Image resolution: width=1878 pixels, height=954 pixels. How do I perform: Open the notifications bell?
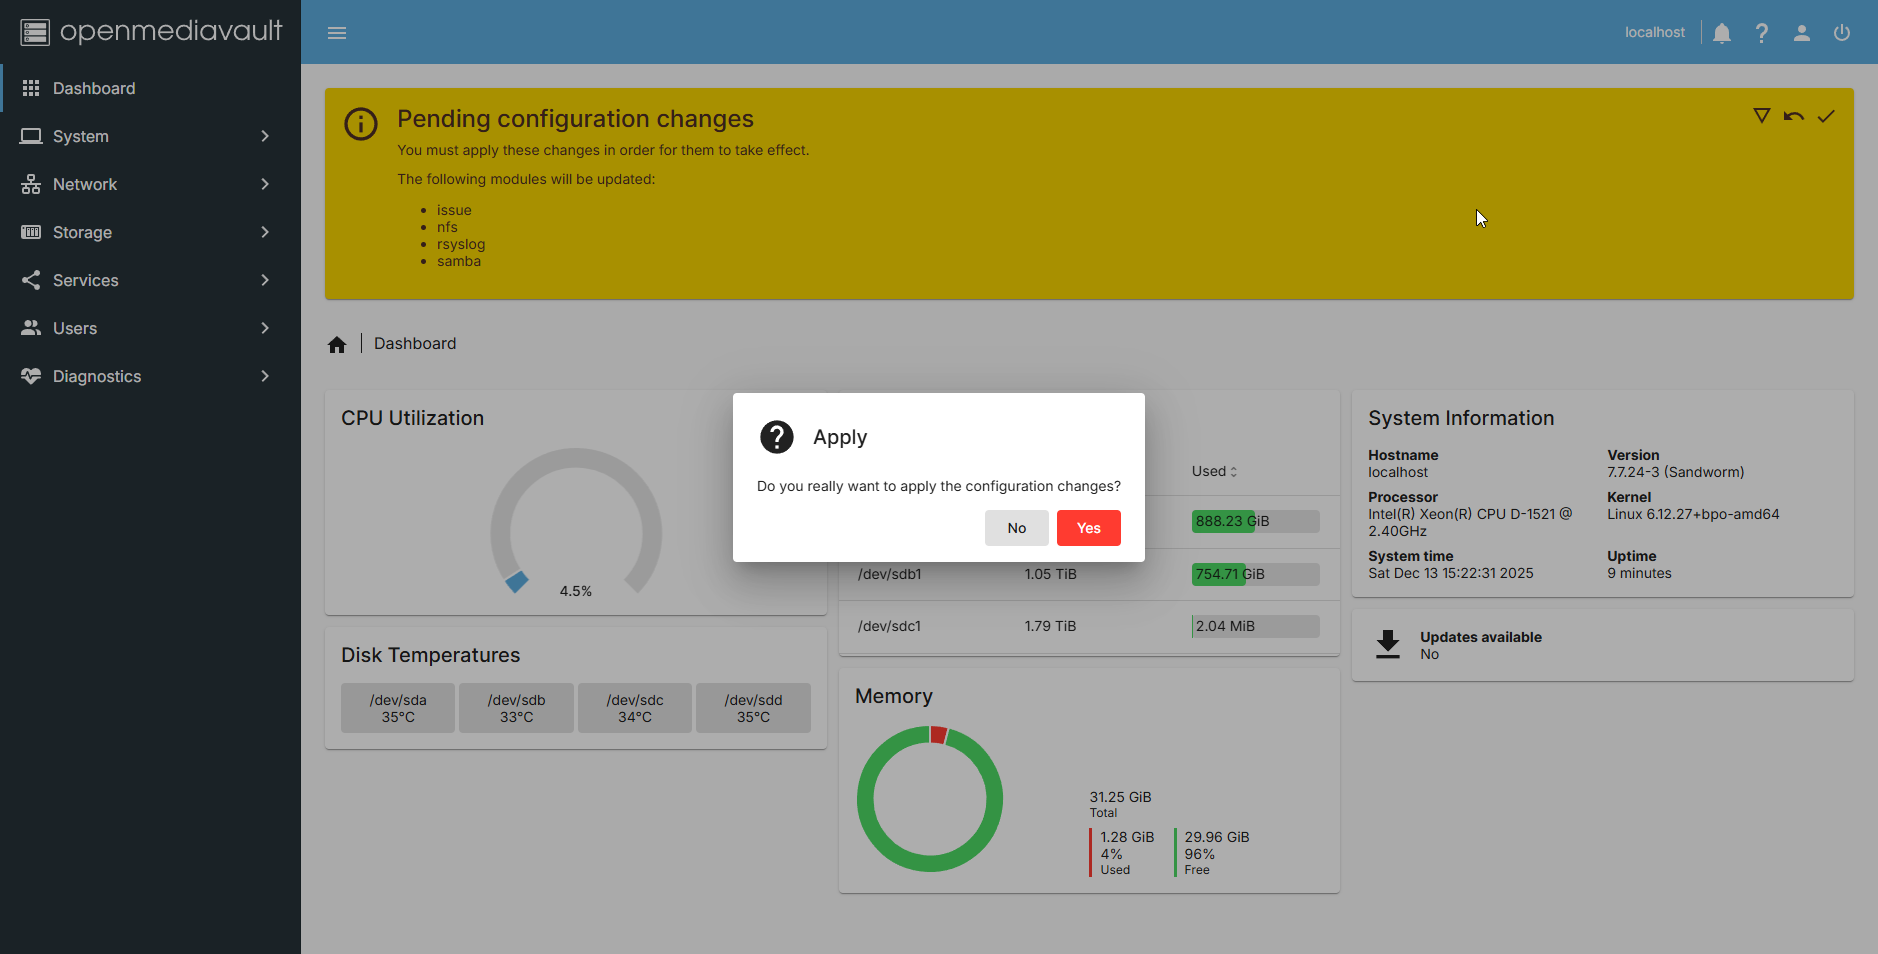[x=1722, y=33]
